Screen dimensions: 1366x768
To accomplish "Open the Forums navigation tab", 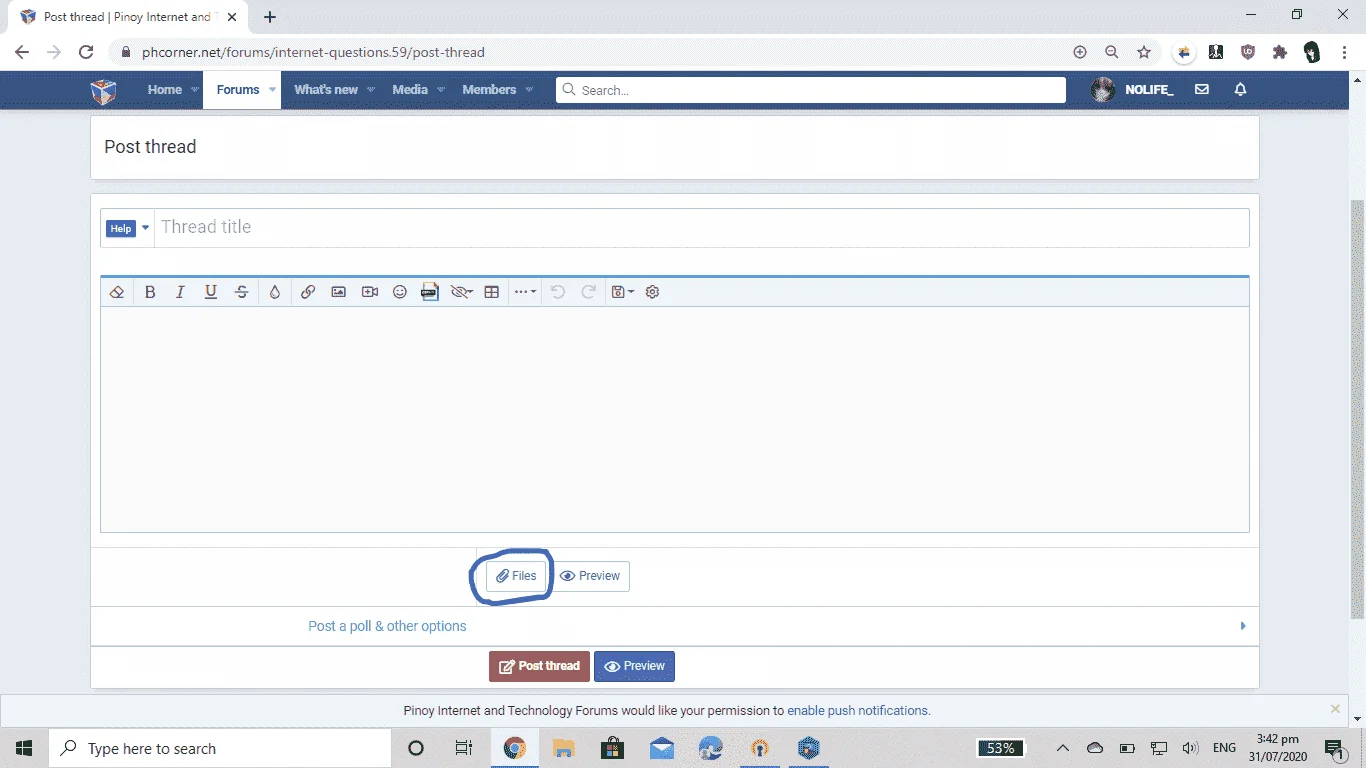I will click(x=238, y=90).
